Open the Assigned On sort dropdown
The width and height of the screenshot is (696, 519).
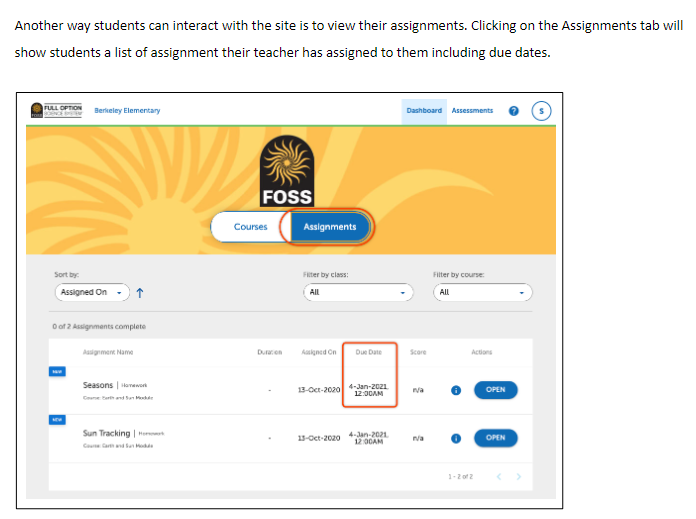pyautogui.click(x=92, y=292)
